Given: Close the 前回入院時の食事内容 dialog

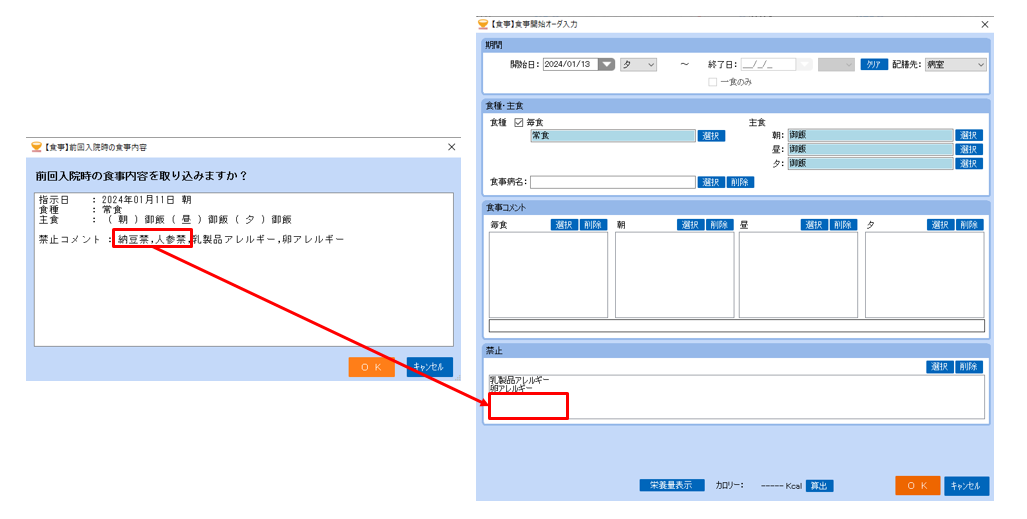Looking at the screenshot, I should point(451,147).
